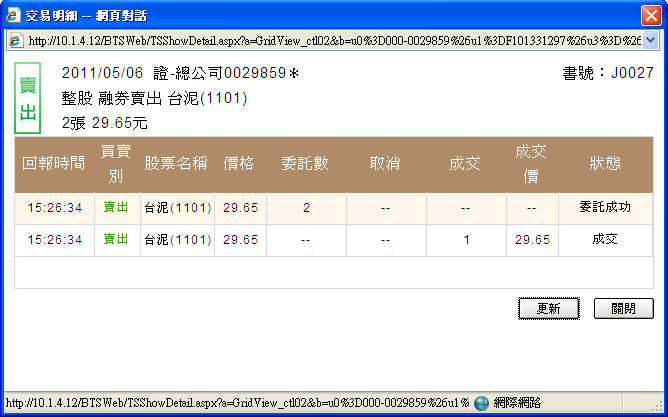This screenshot has width=668, height=417.
Task: Click the 交易明細 -- 網頁對話 title text
Action: tap(86, 16)
